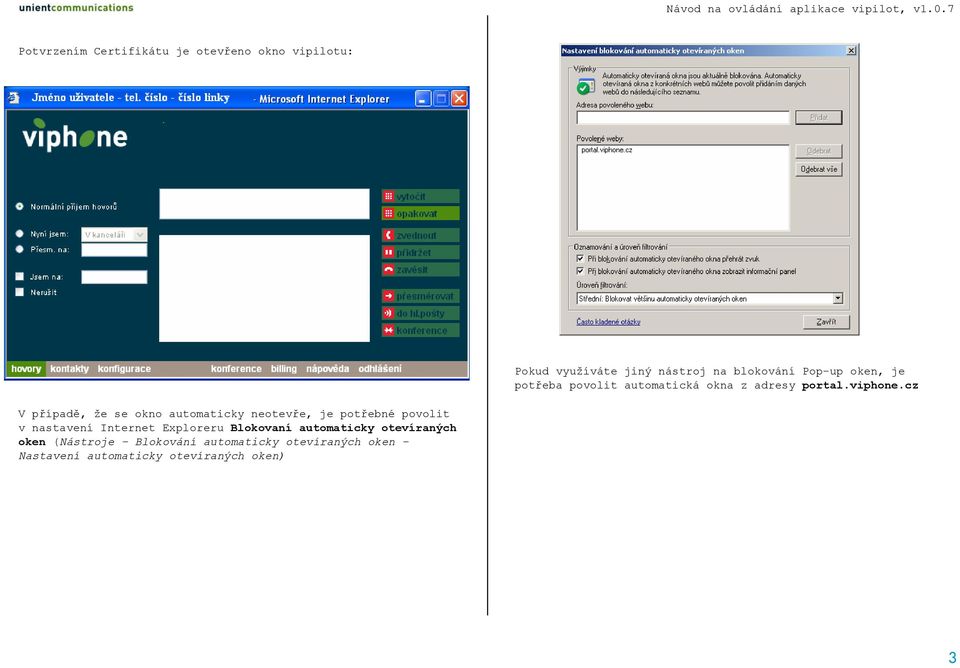Toggle the přehrát zvuk checkbox
This screenshot has height=668, width=960.
click(x=580, y=259)
